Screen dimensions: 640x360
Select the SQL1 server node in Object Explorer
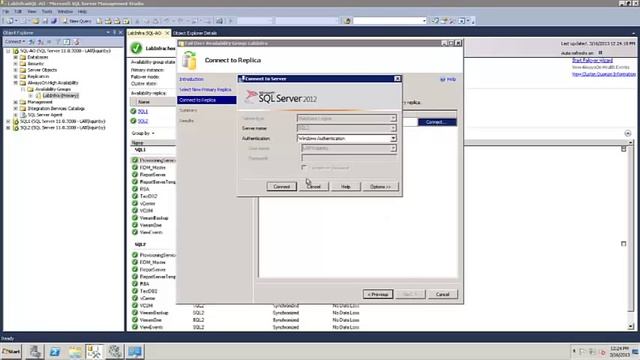click(62, 121)
